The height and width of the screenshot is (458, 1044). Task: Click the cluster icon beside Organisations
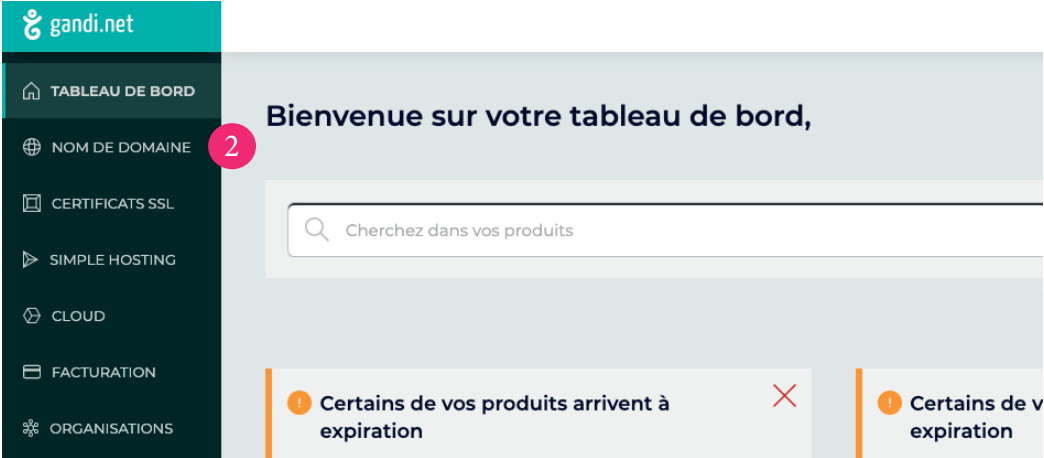pos(31,428)
